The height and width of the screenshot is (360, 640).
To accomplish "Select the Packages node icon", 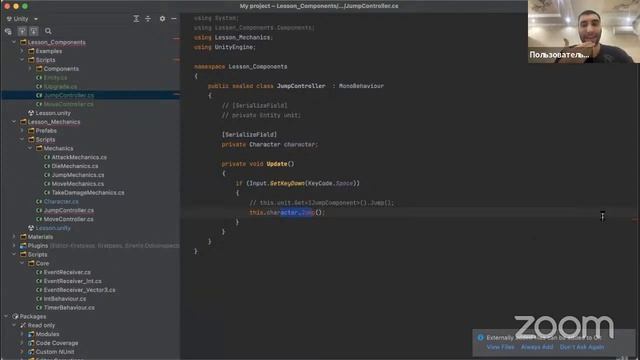I will (16, 316).
